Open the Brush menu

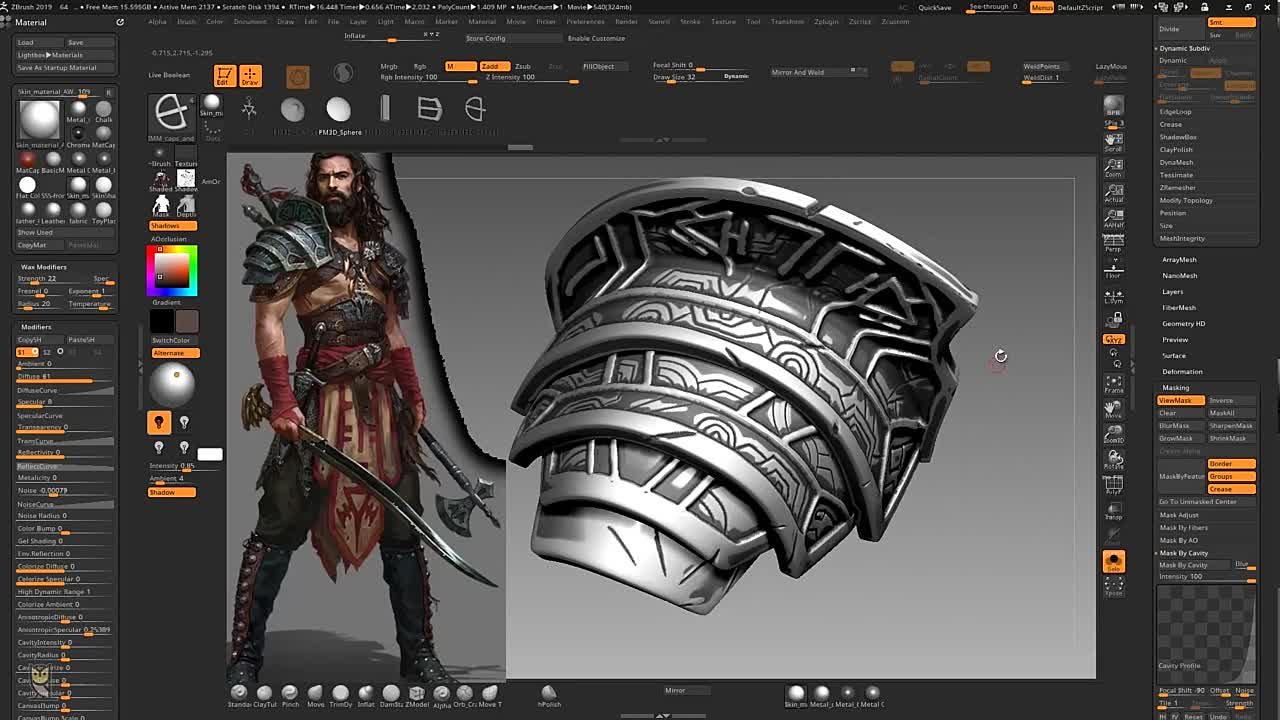click(x=187, y=21)
